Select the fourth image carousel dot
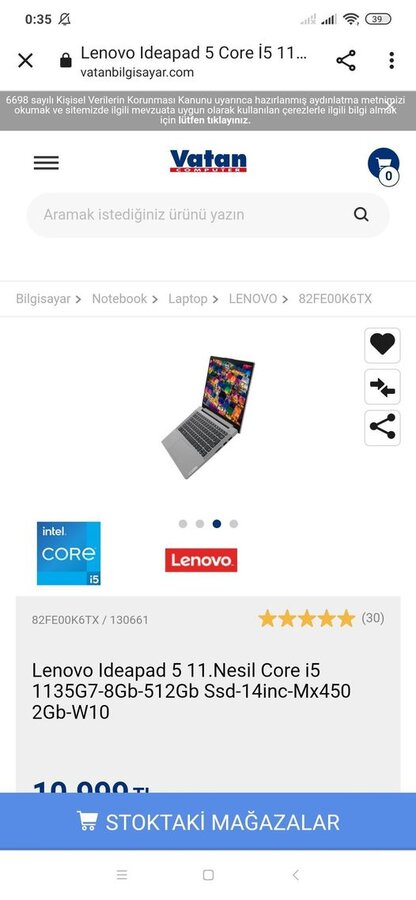 tap(234, 523)
